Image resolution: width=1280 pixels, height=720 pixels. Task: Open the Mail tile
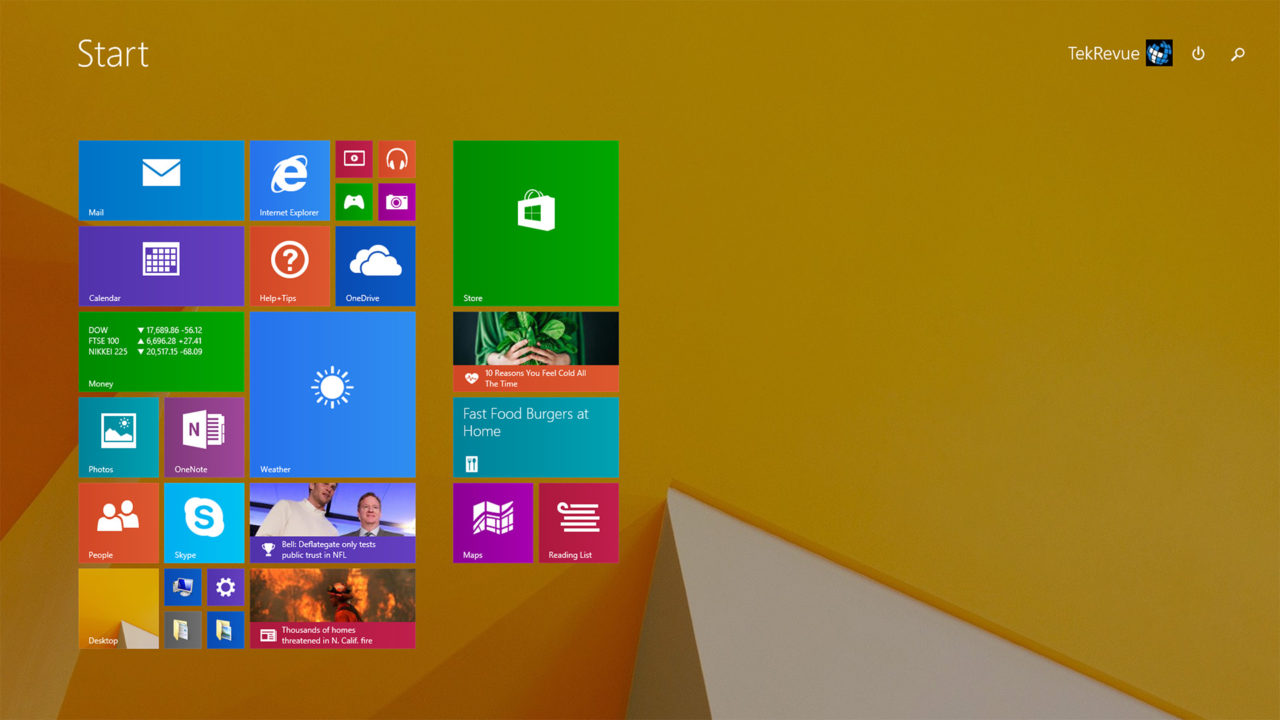click(161, 180)
